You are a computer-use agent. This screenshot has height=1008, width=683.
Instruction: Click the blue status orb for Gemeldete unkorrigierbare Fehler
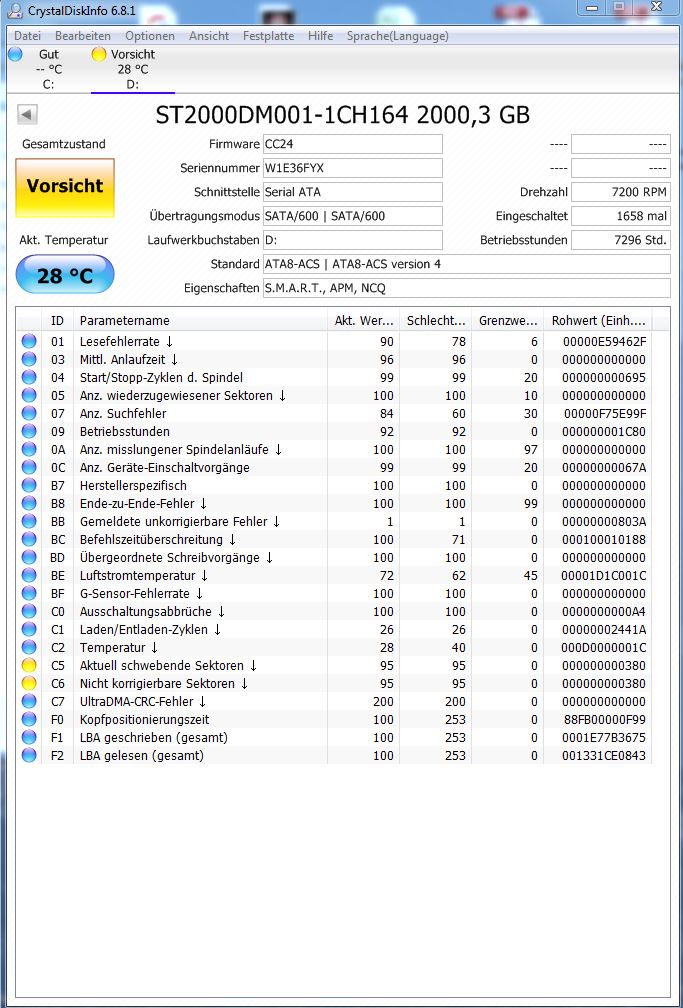29,521
